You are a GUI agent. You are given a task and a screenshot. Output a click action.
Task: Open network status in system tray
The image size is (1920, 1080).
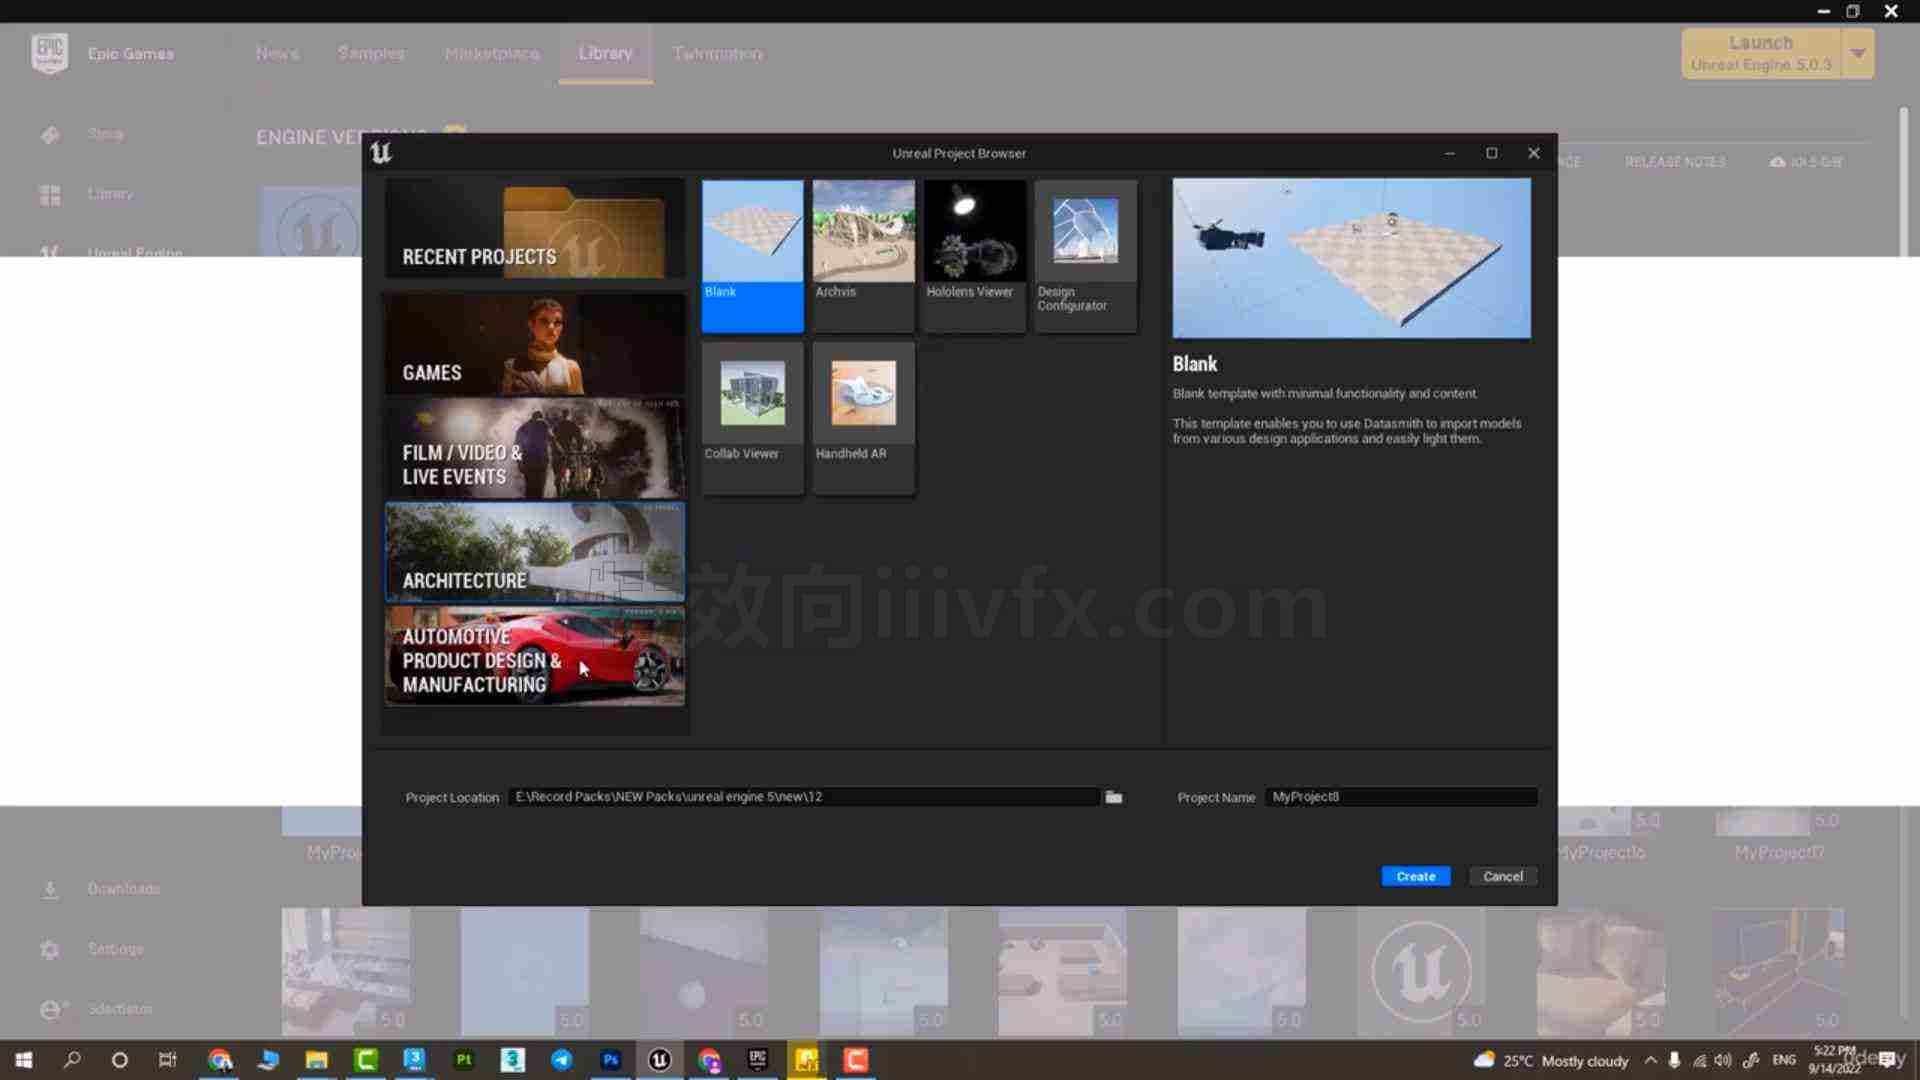(x=1699, y=1060)
